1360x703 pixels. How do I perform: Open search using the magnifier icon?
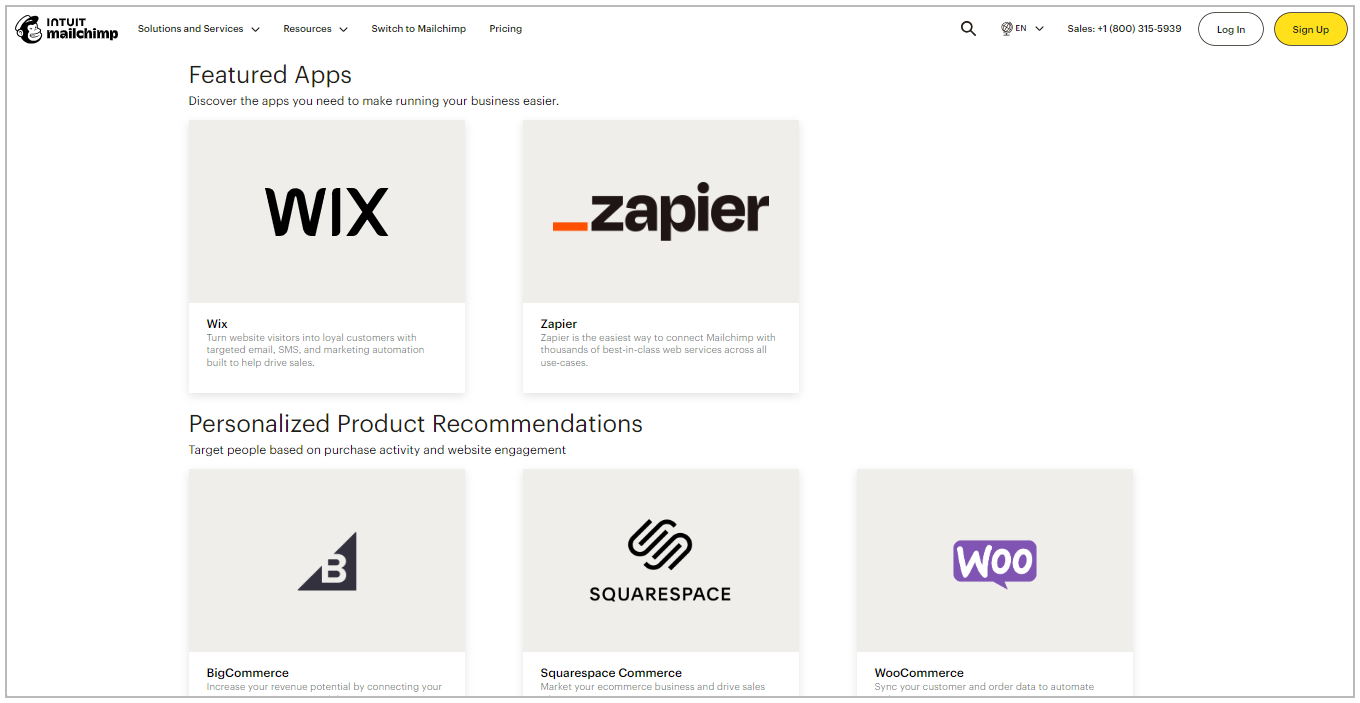pos(967,28)
